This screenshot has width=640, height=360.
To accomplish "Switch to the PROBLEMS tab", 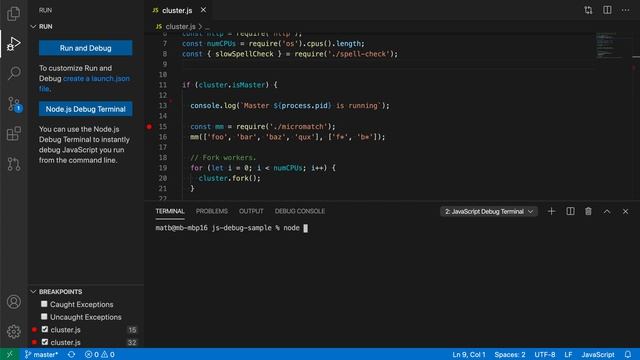I will pyautogui.click(x=211, y=211).
